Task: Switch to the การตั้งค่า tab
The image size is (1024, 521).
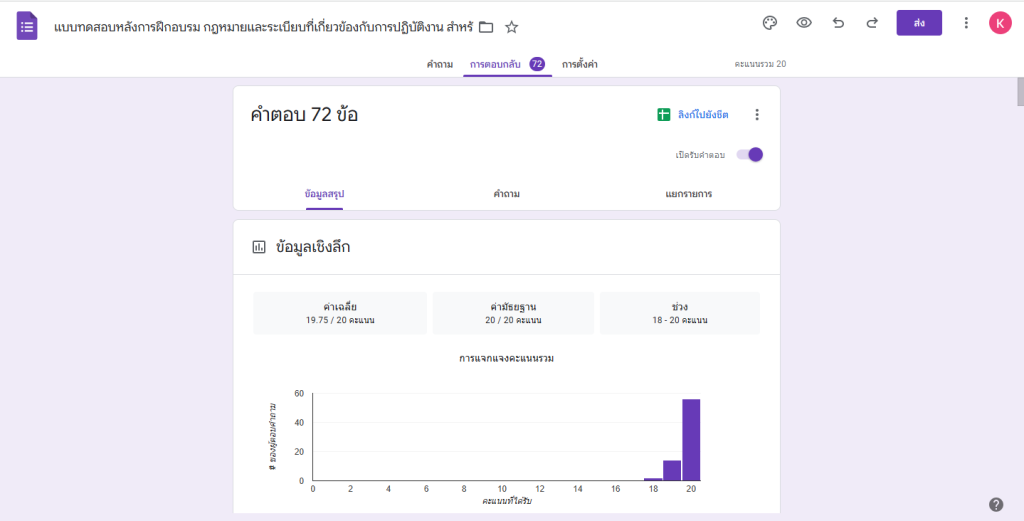Action: (x=580, y=64)
